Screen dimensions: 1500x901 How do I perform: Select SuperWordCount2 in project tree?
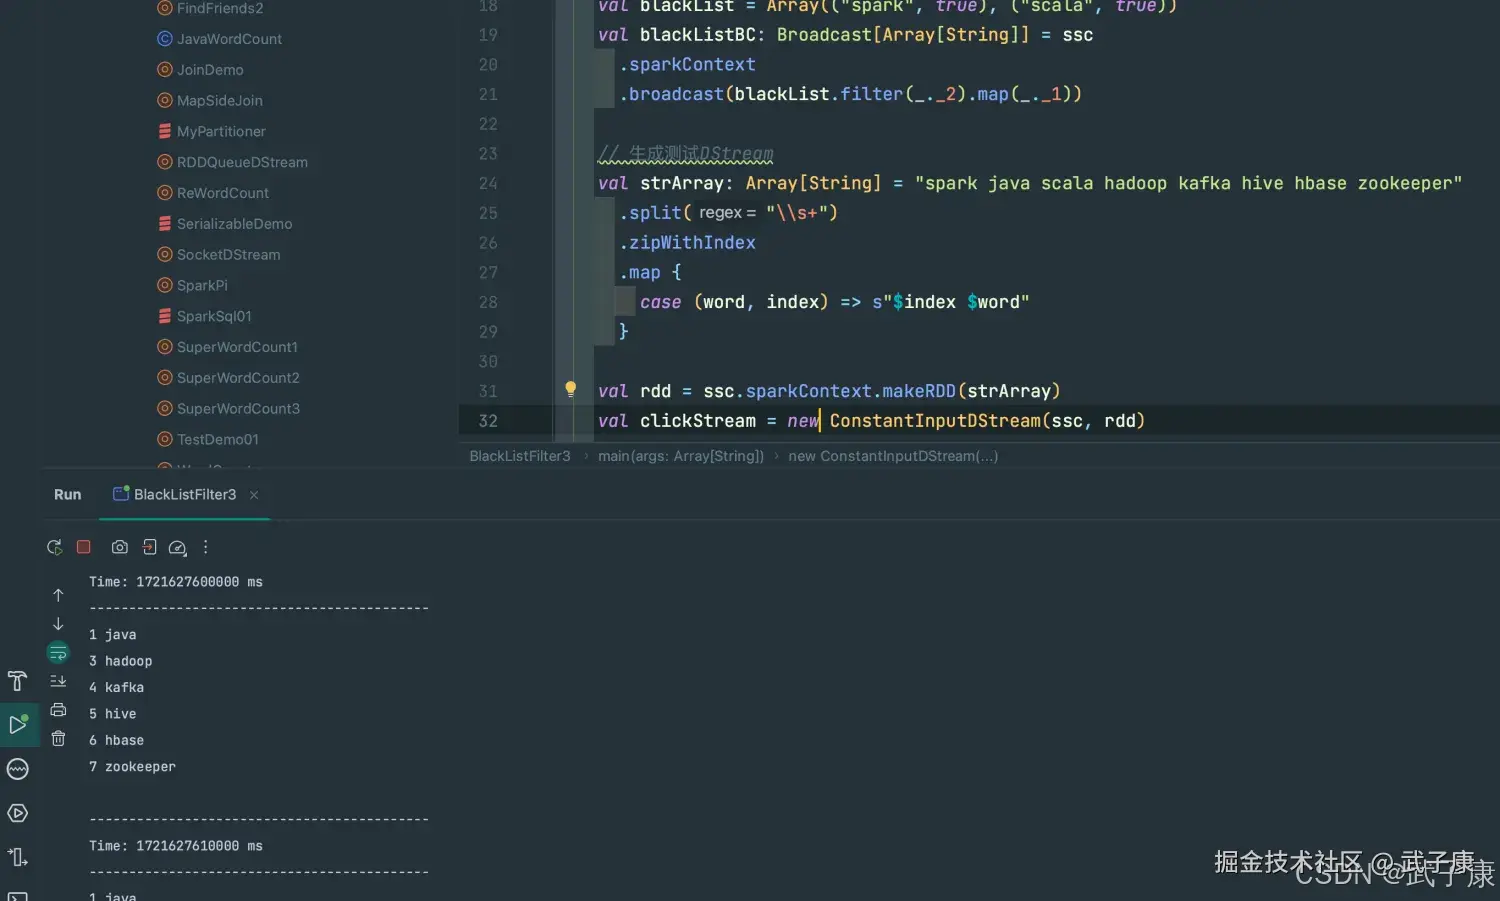click(238, 378)
